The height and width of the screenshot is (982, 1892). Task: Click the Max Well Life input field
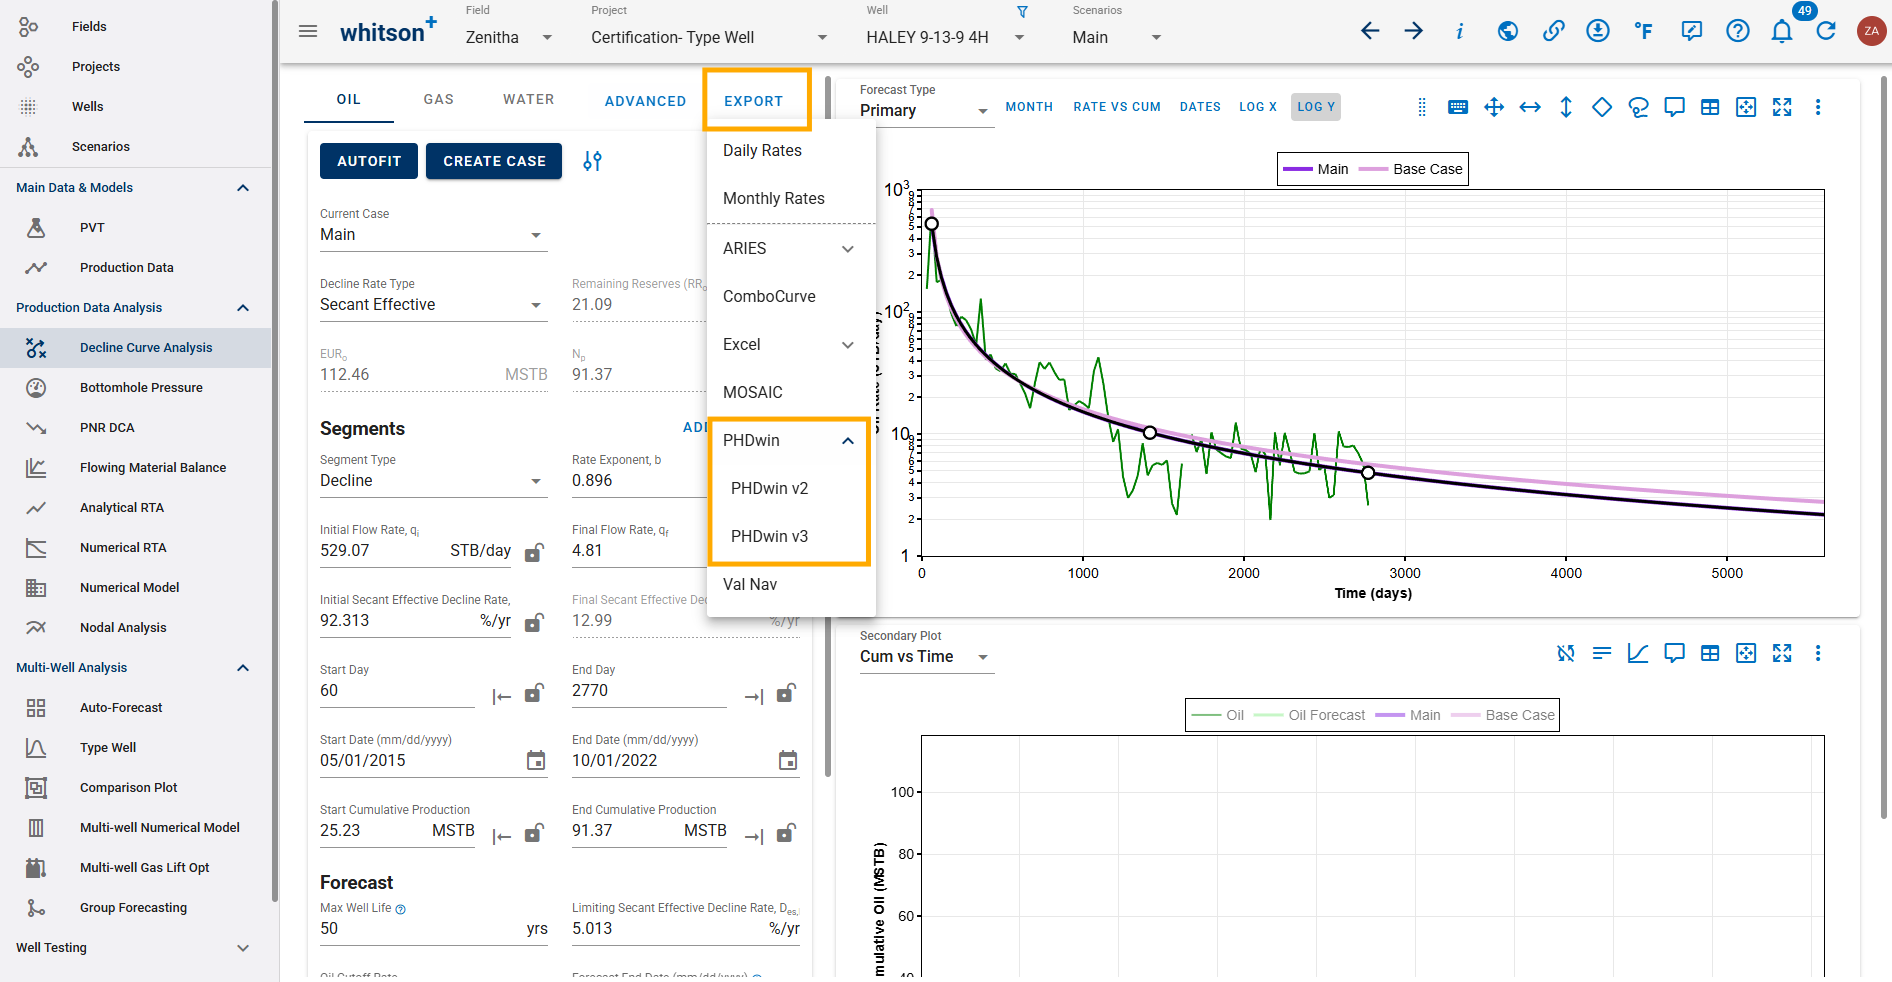(x=420, y=929)
